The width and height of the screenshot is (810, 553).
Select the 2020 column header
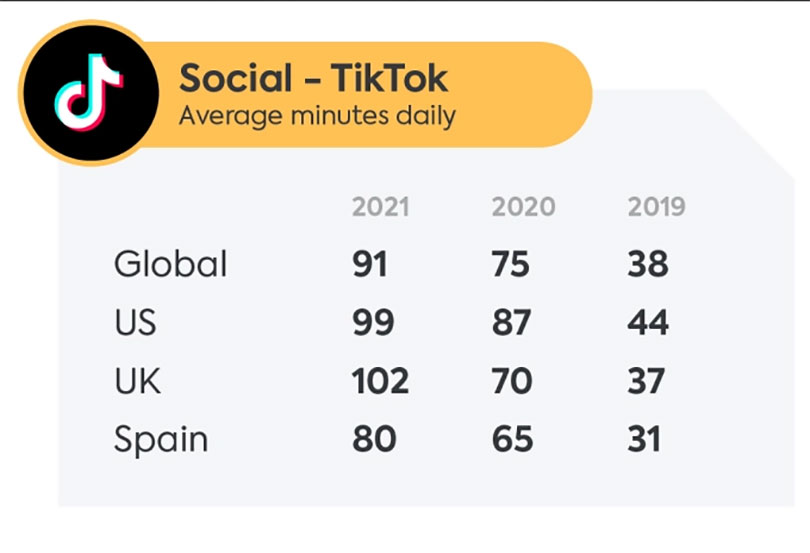click(x=523, y=207)
